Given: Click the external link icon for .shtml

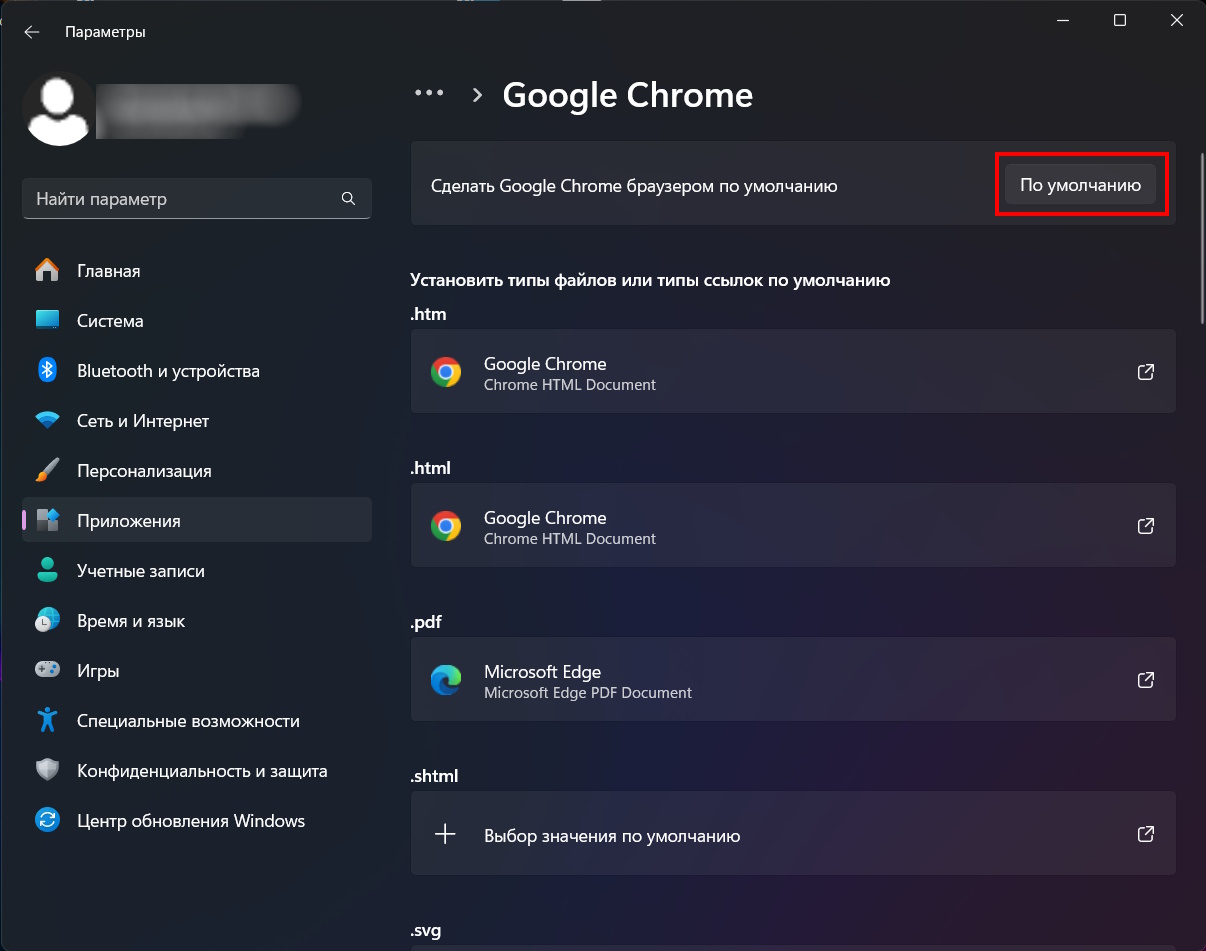Looking at the screenshot, I should pyautogui.click(x=1146, y=834).
